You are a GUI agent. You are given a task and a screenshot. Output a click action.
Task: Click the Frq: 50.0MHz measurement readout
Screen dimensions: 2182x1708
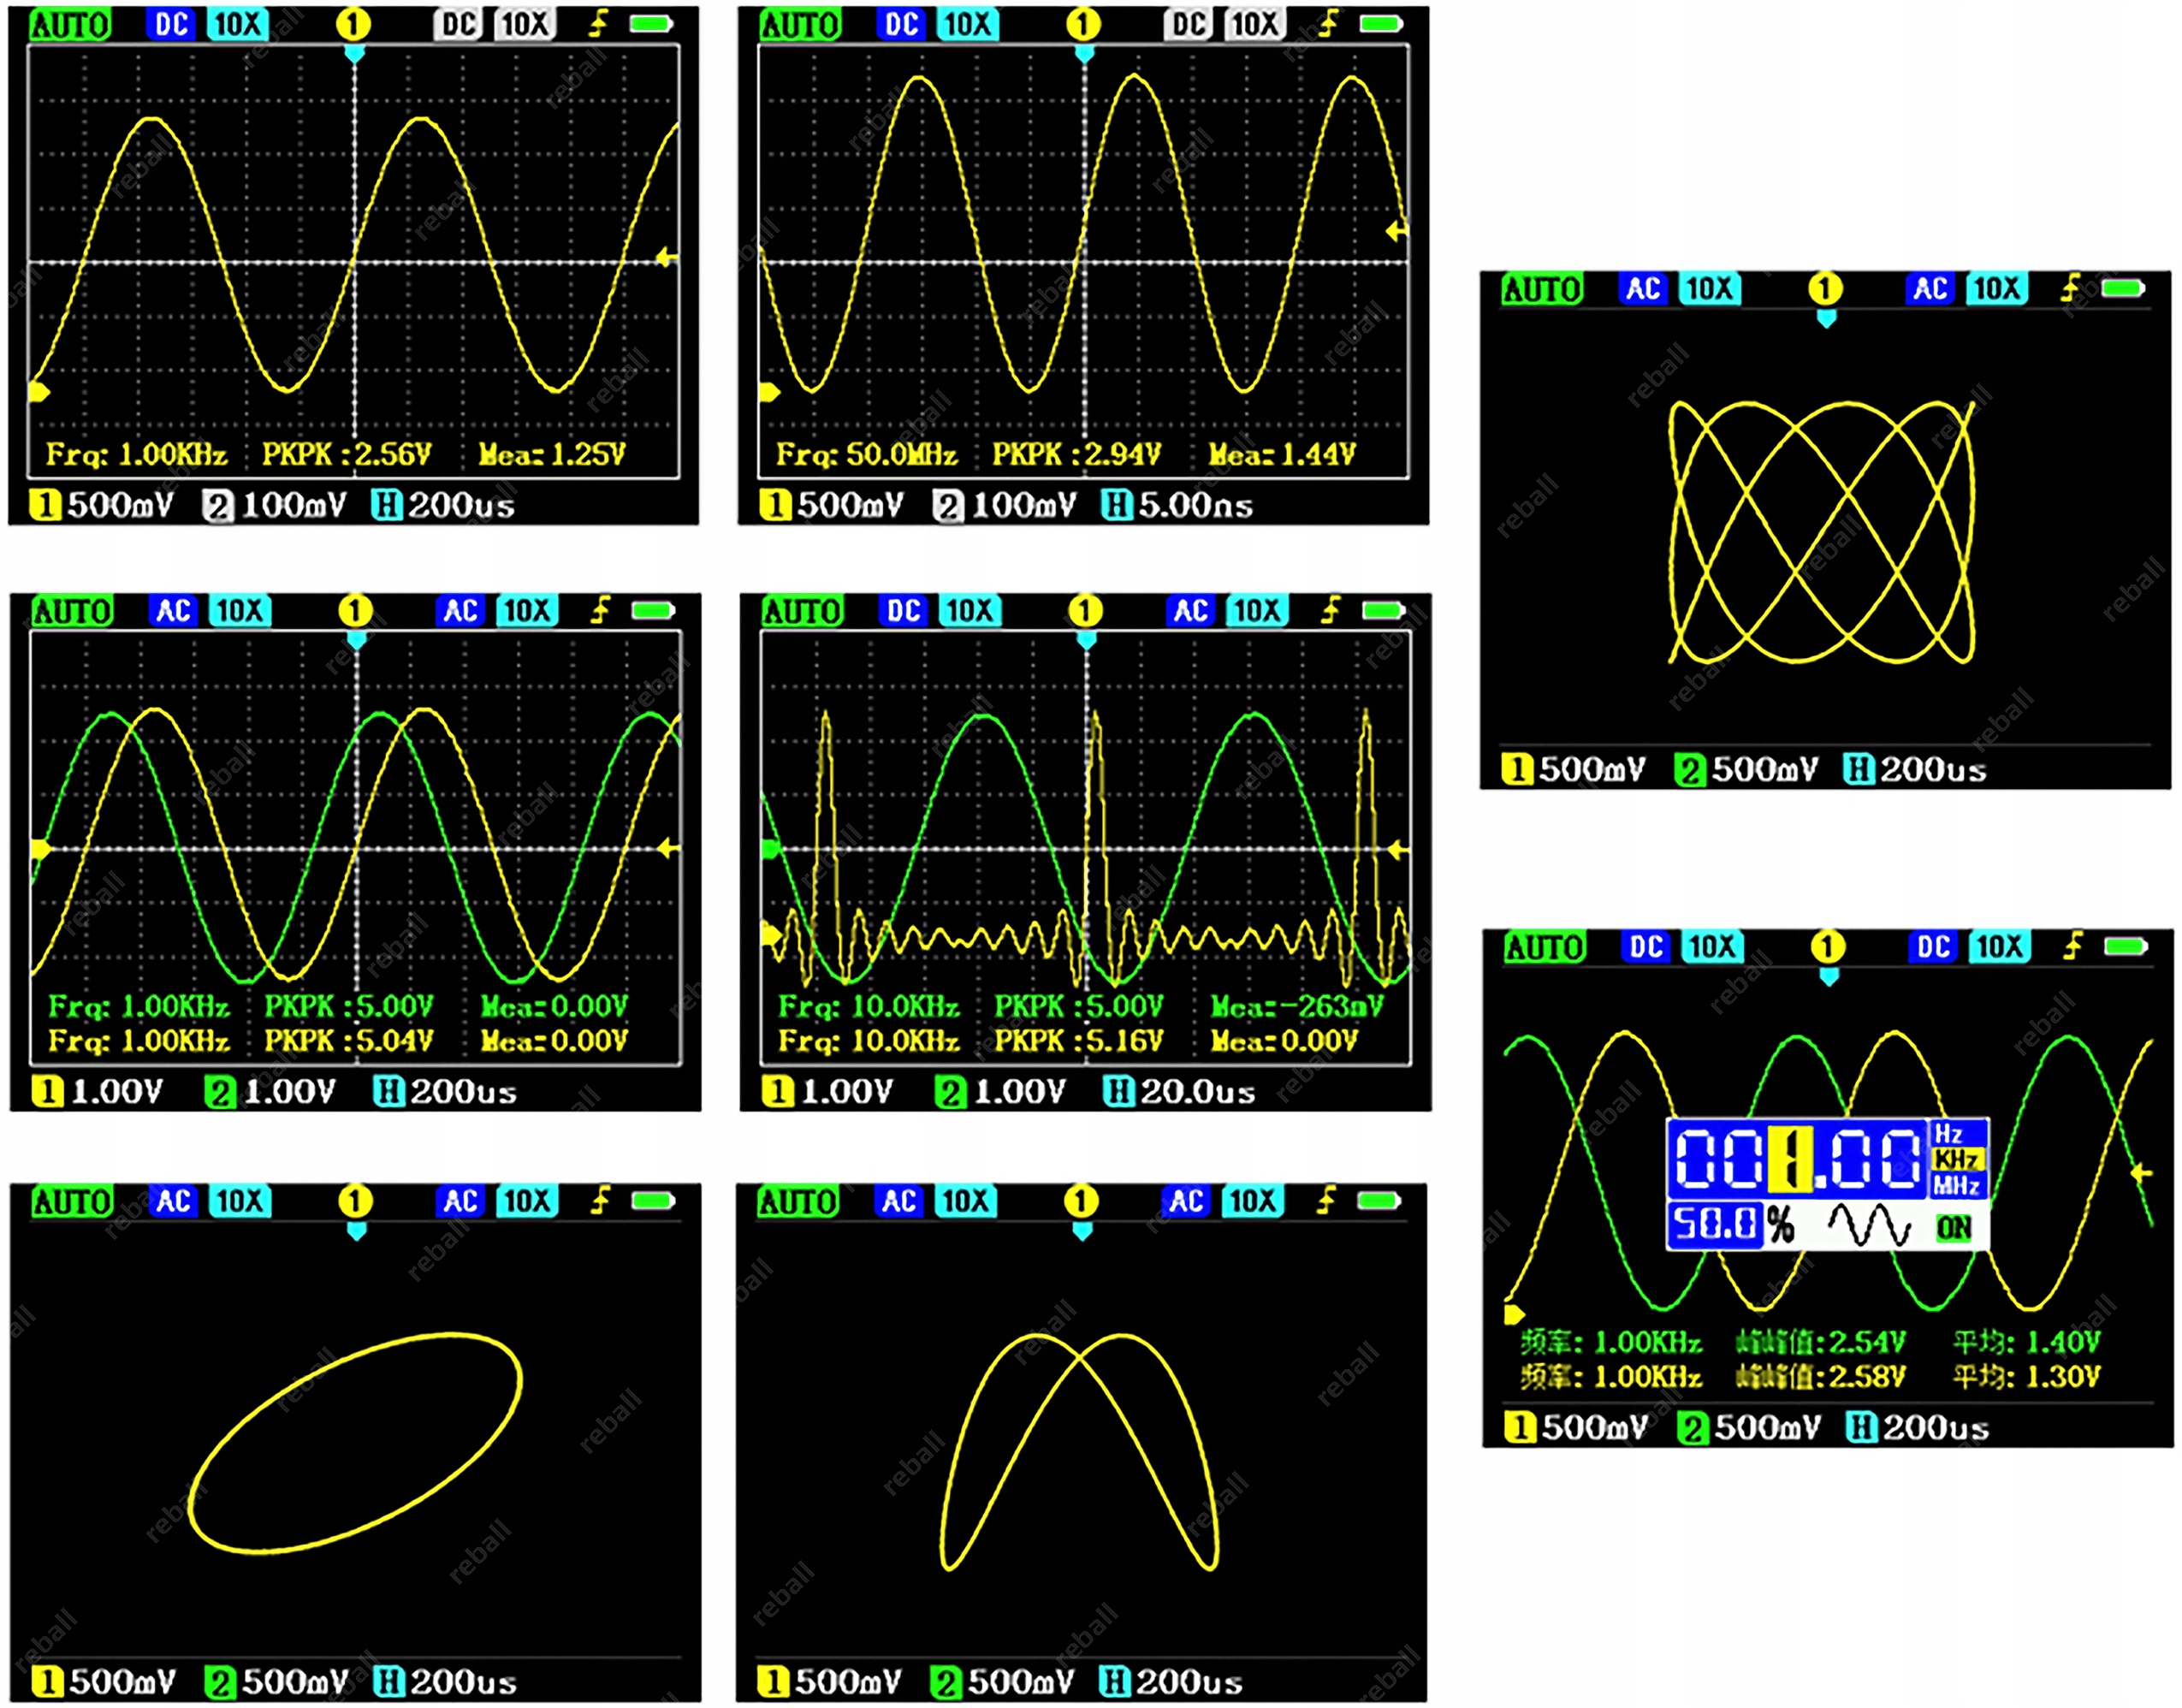pyautogui.click(x=866, y=455)
